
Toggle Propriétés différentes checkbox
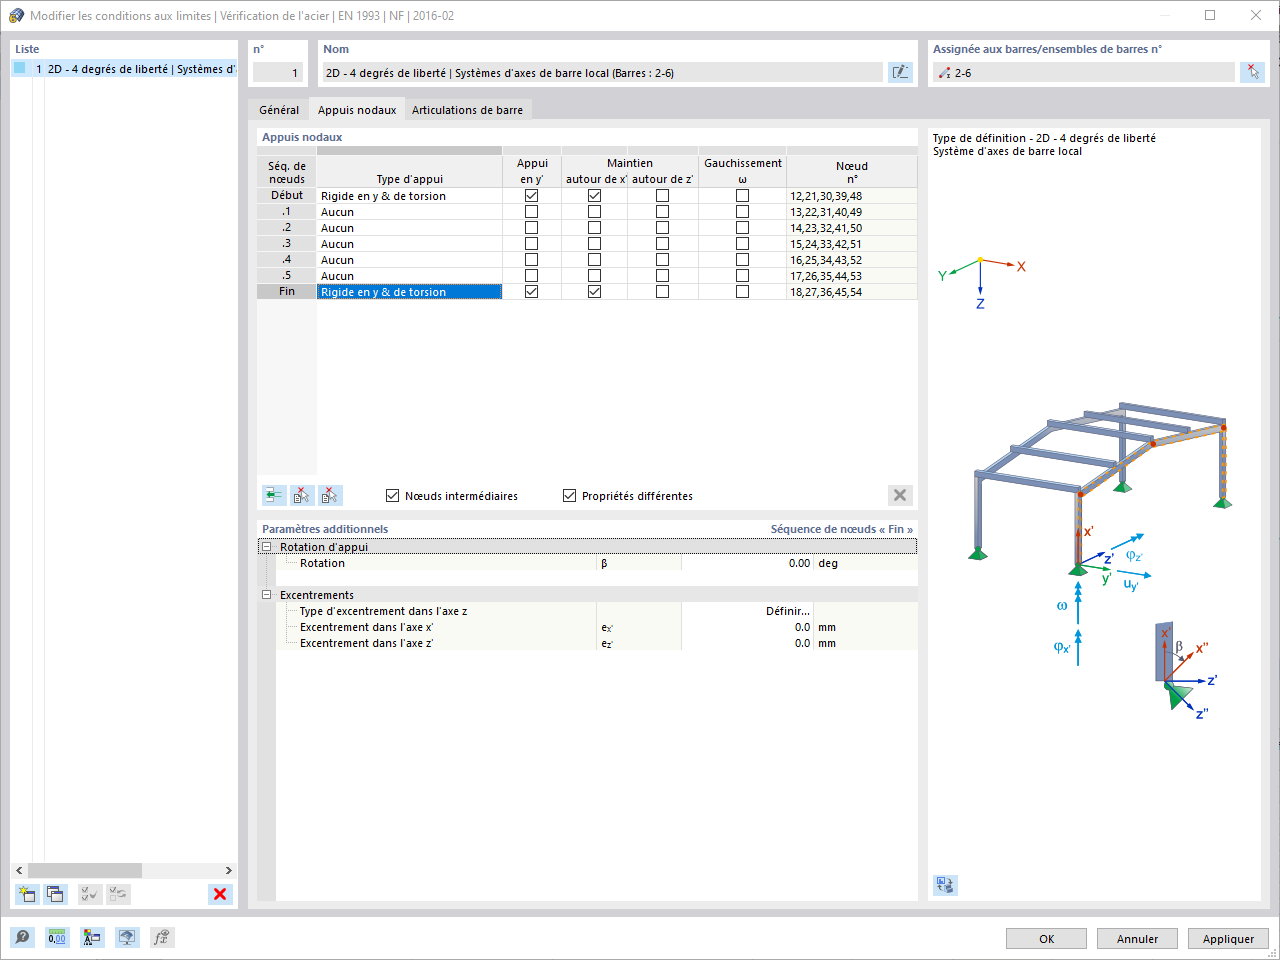(x=570, y=495)
